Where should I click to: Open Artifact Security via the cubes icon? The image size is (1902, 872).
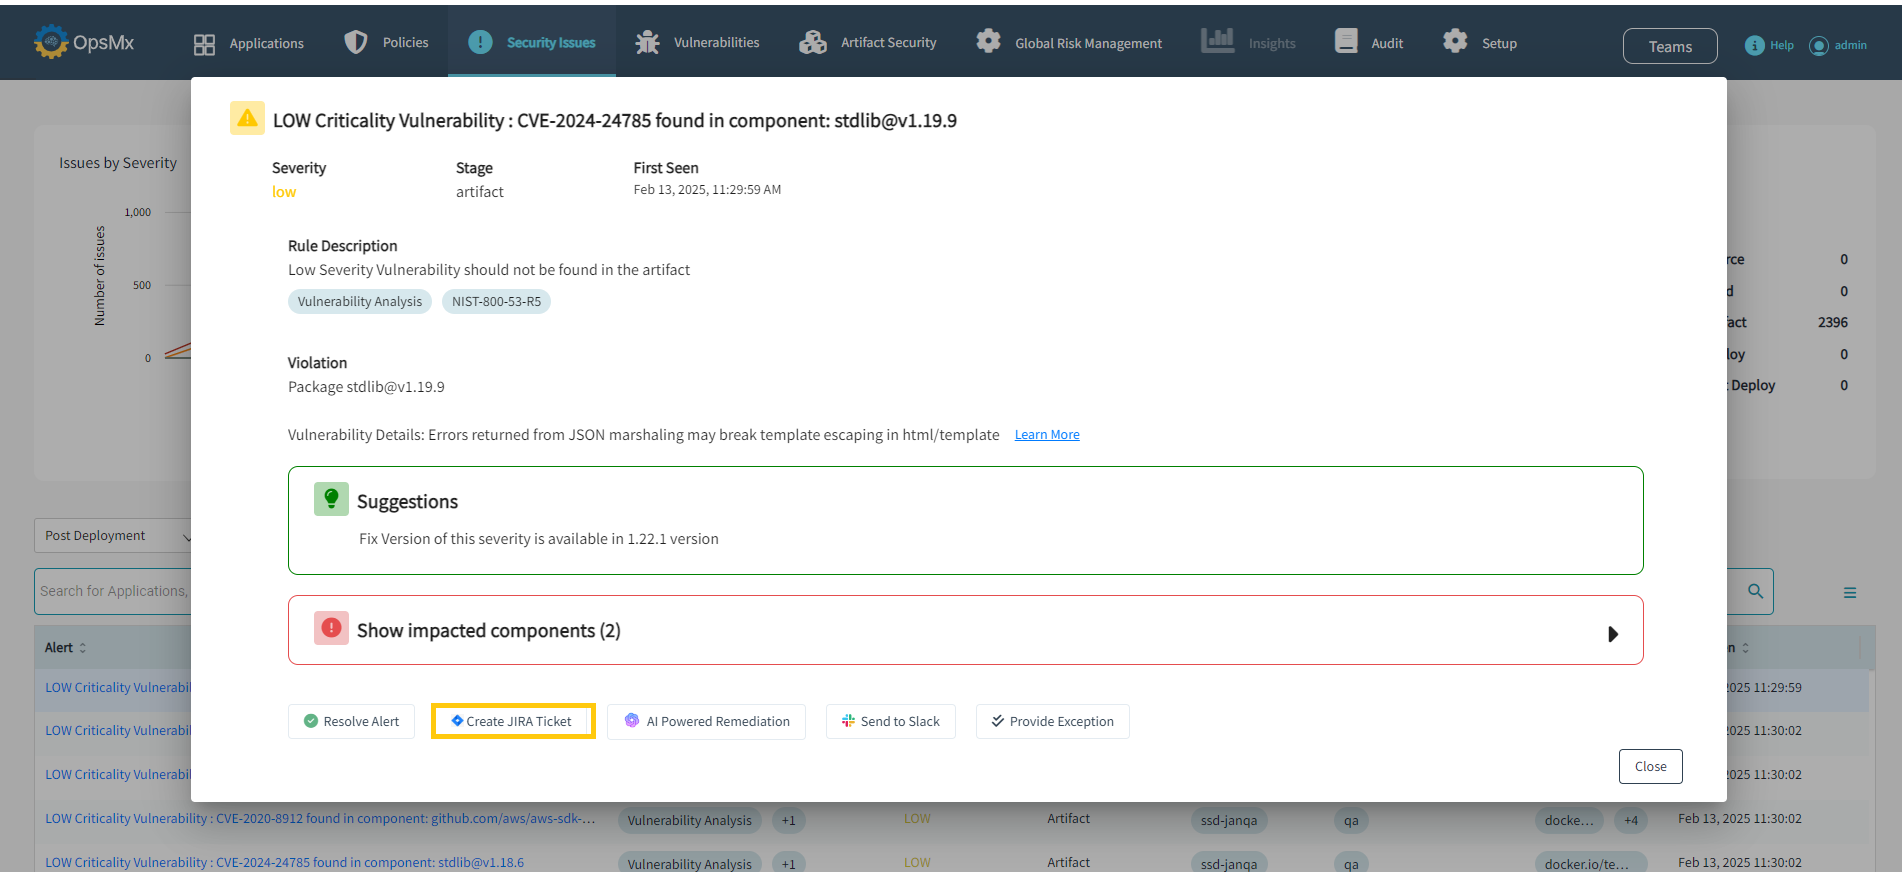[x=813, y=42]
